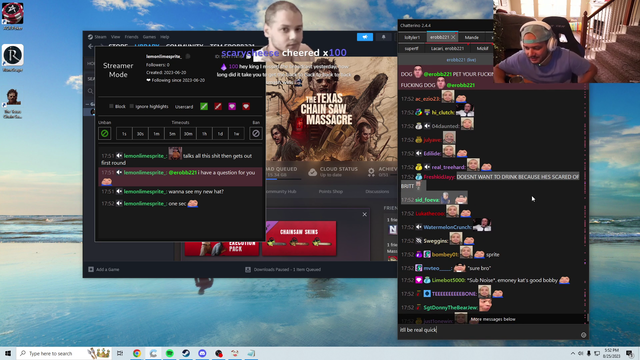Viewport: 640px width, 360px height.
Task: Select the supertf split tab
Action: (x=411, y=48)
